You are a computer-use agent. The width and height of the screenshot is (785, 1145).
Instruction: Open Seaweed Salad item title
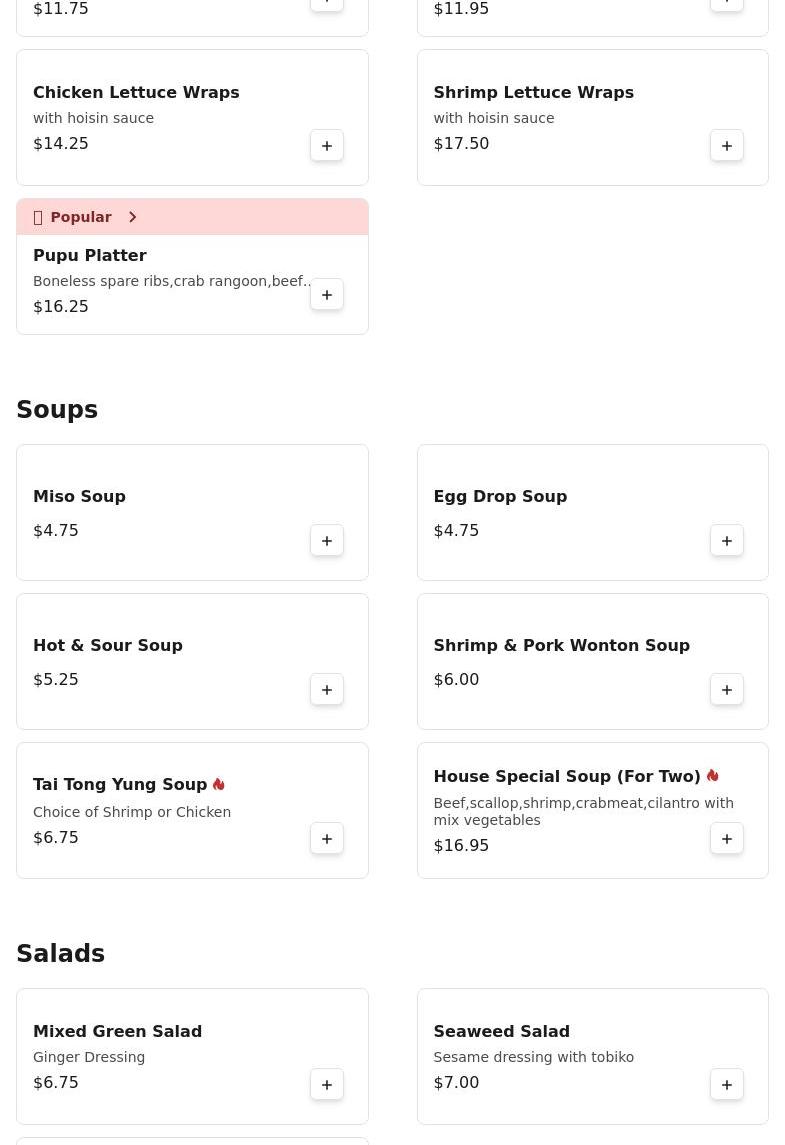pyautogui.click(x=501, y=1031)
